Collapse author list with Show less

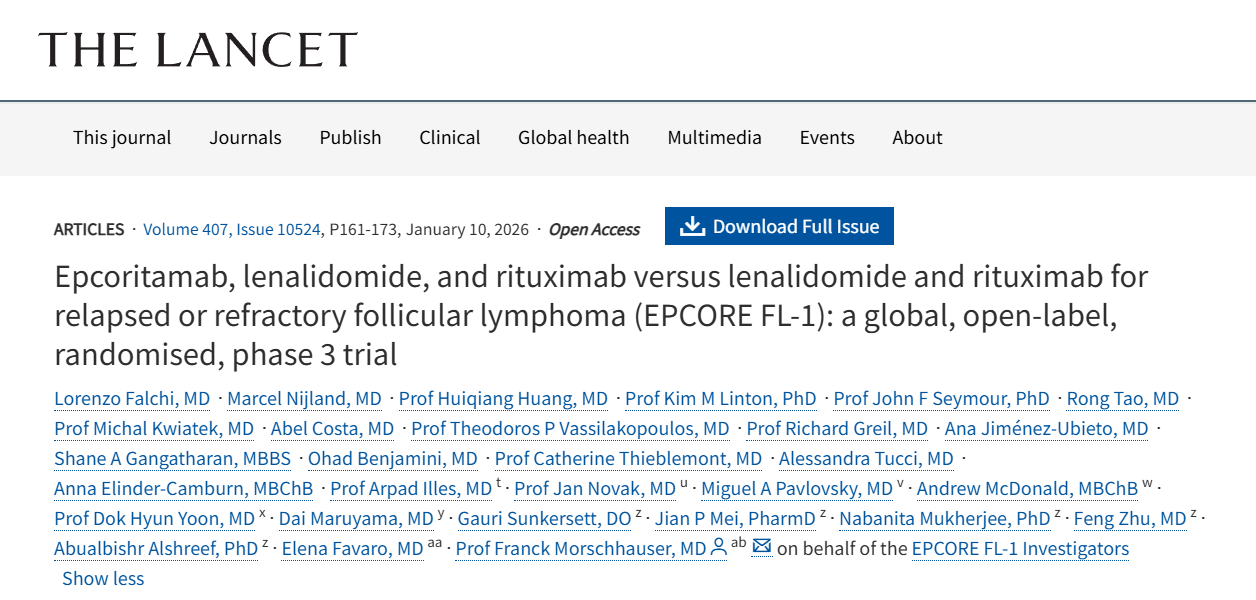click(103, 578)
